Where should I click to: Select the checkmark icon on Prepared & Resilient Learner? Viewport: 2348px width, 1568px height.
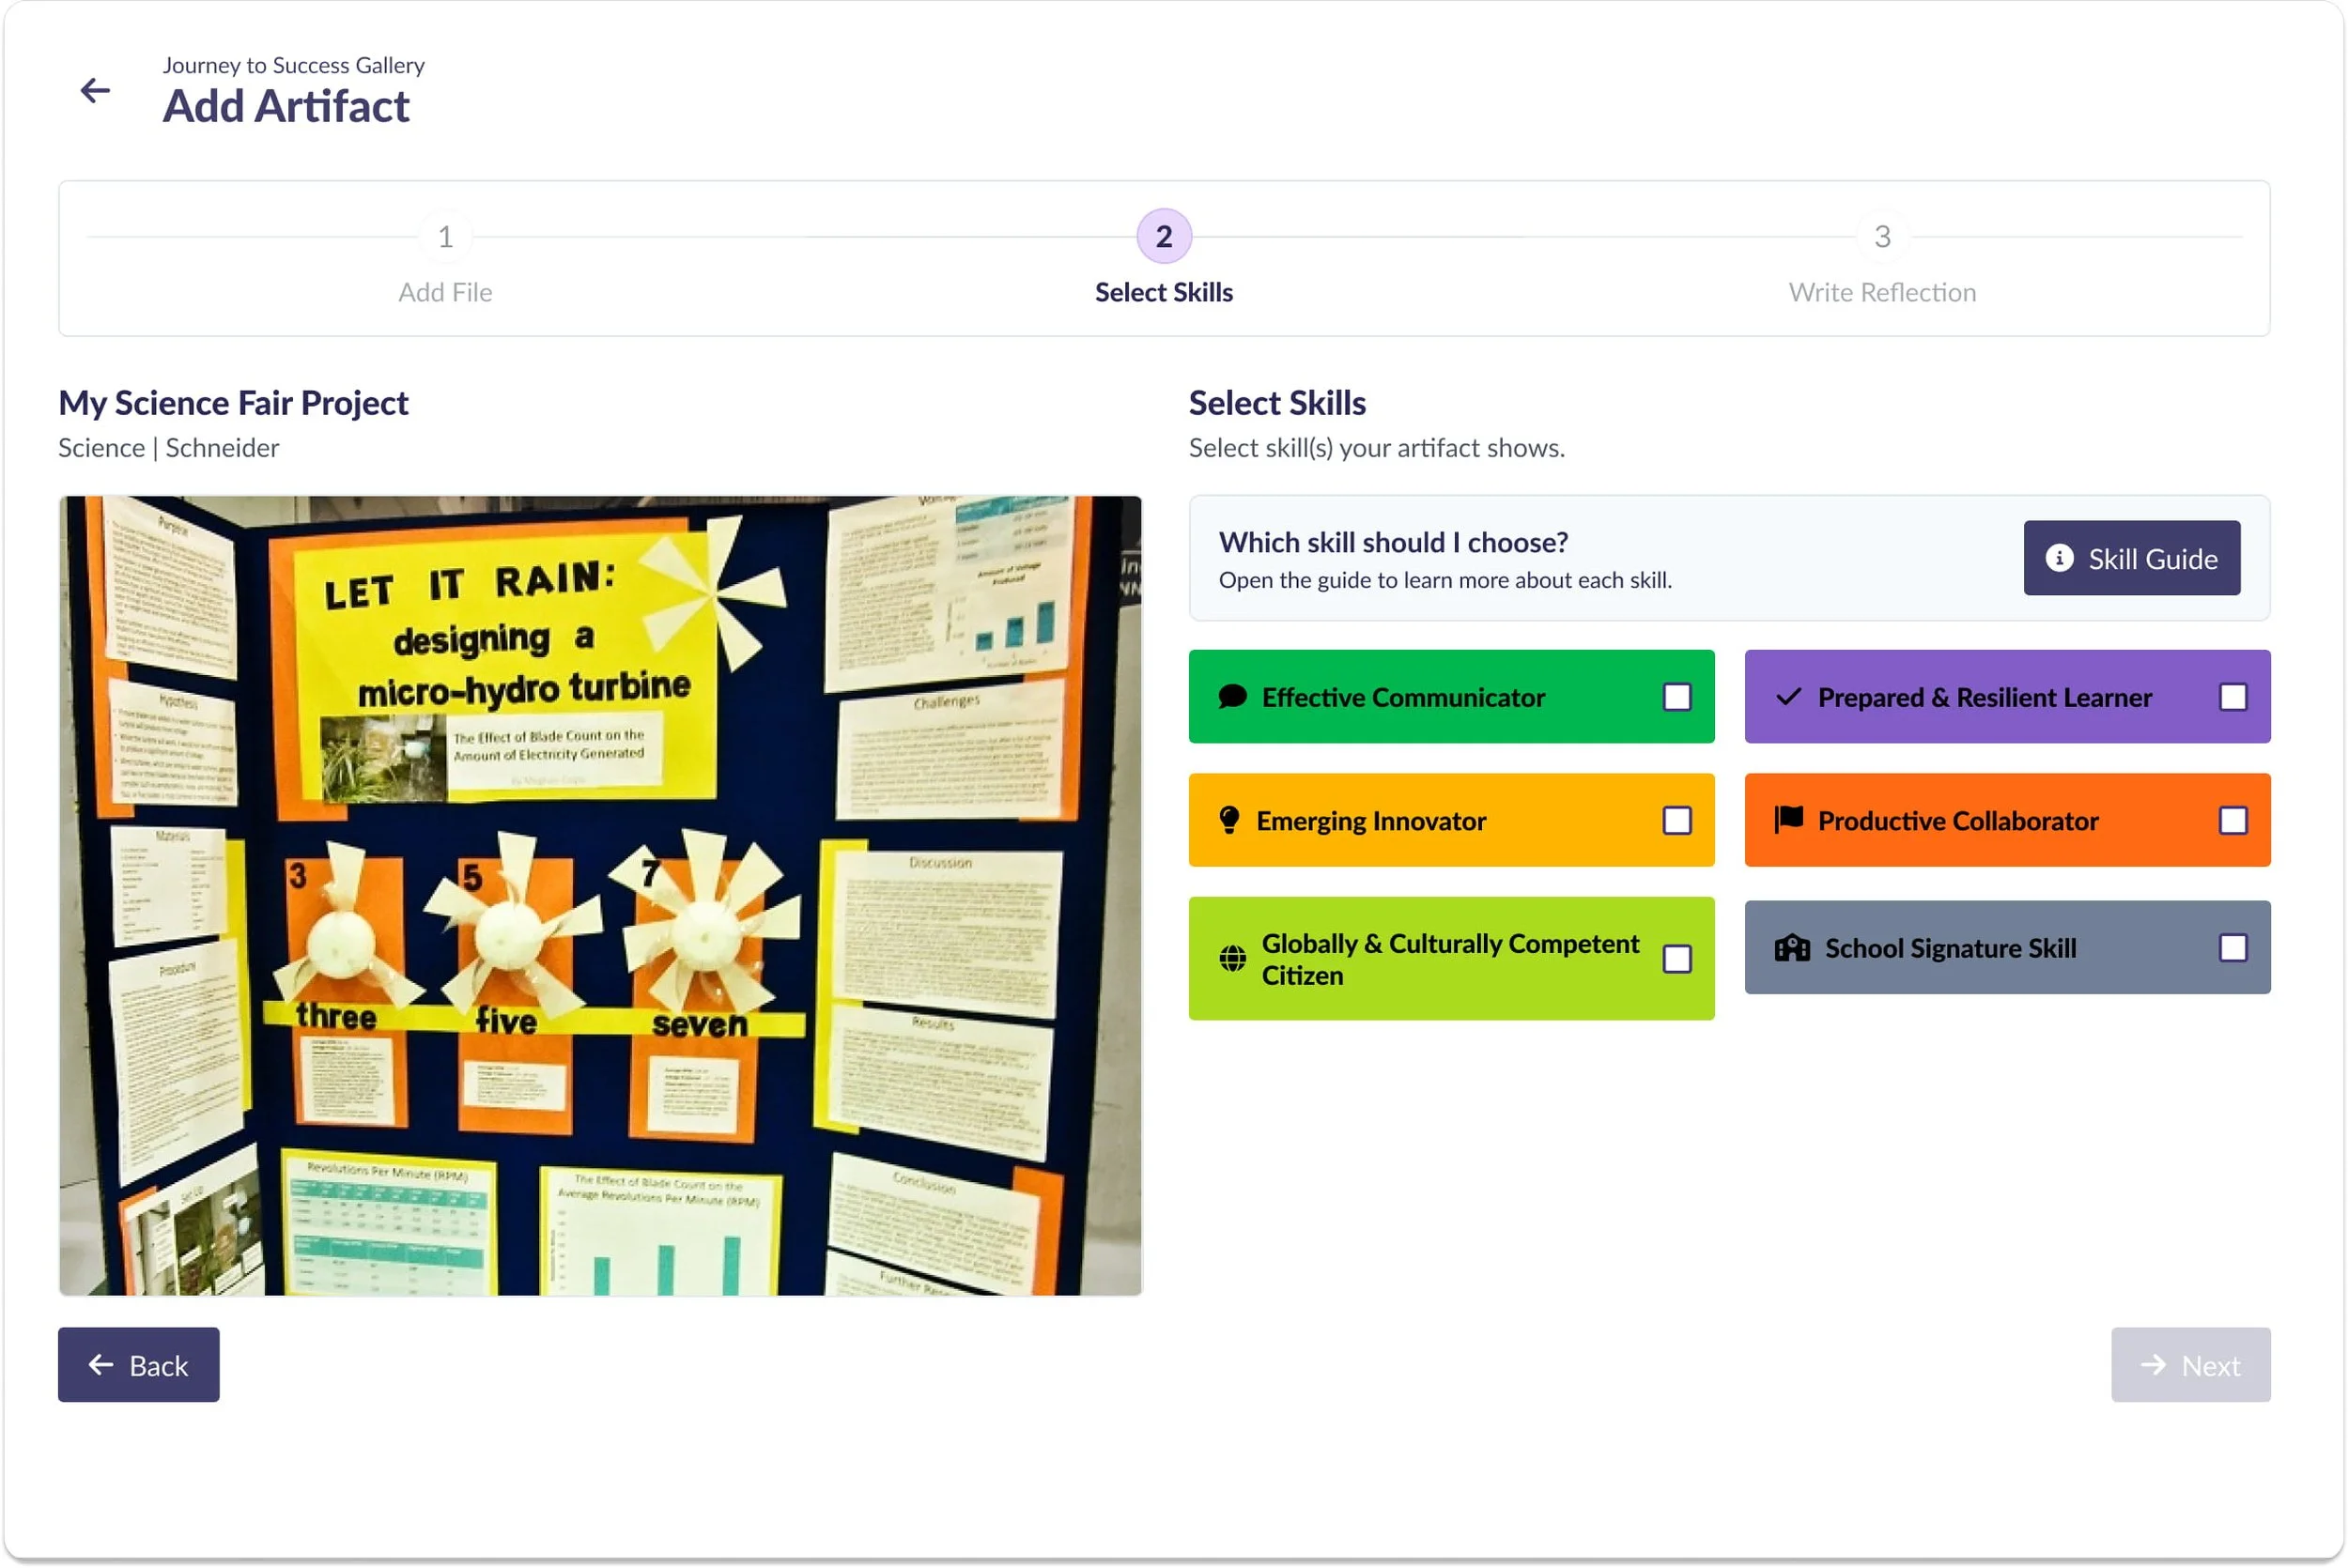(1789, 697)
